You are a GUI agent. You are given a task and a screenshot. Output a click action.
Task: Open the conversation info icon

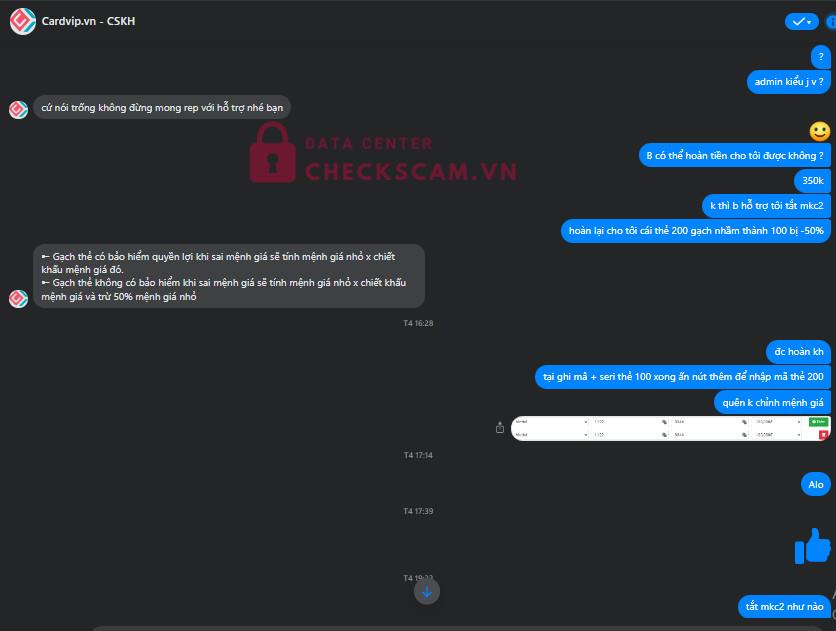pos(831,22)
